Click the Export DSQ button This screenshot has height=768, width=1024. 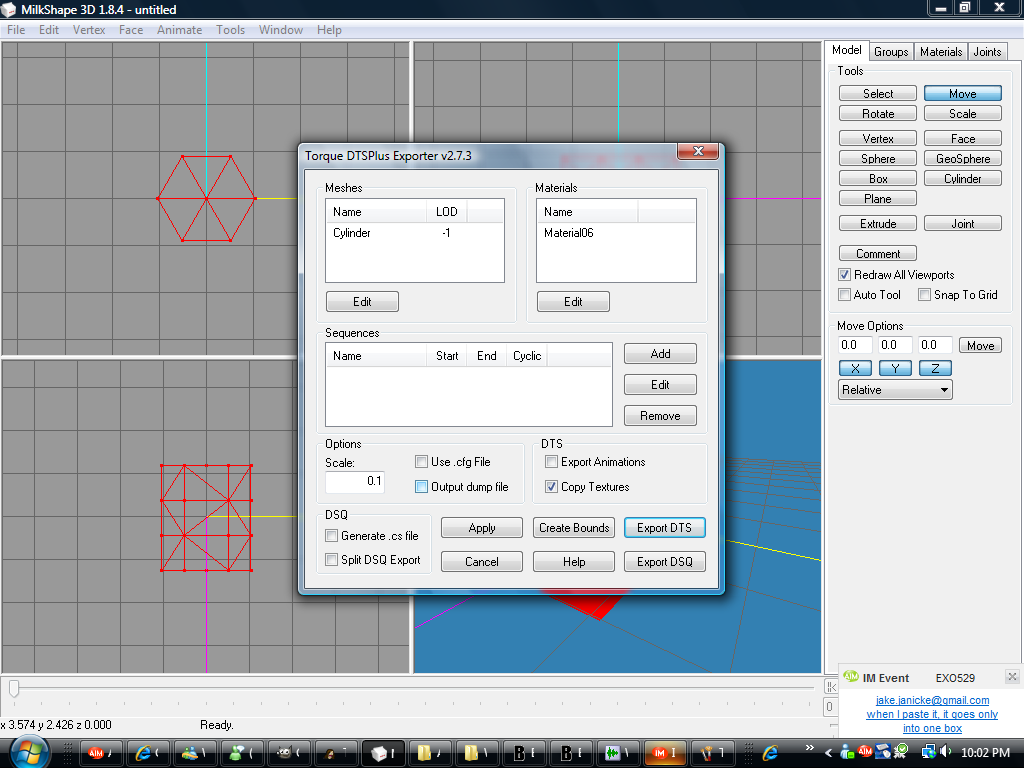664,562
